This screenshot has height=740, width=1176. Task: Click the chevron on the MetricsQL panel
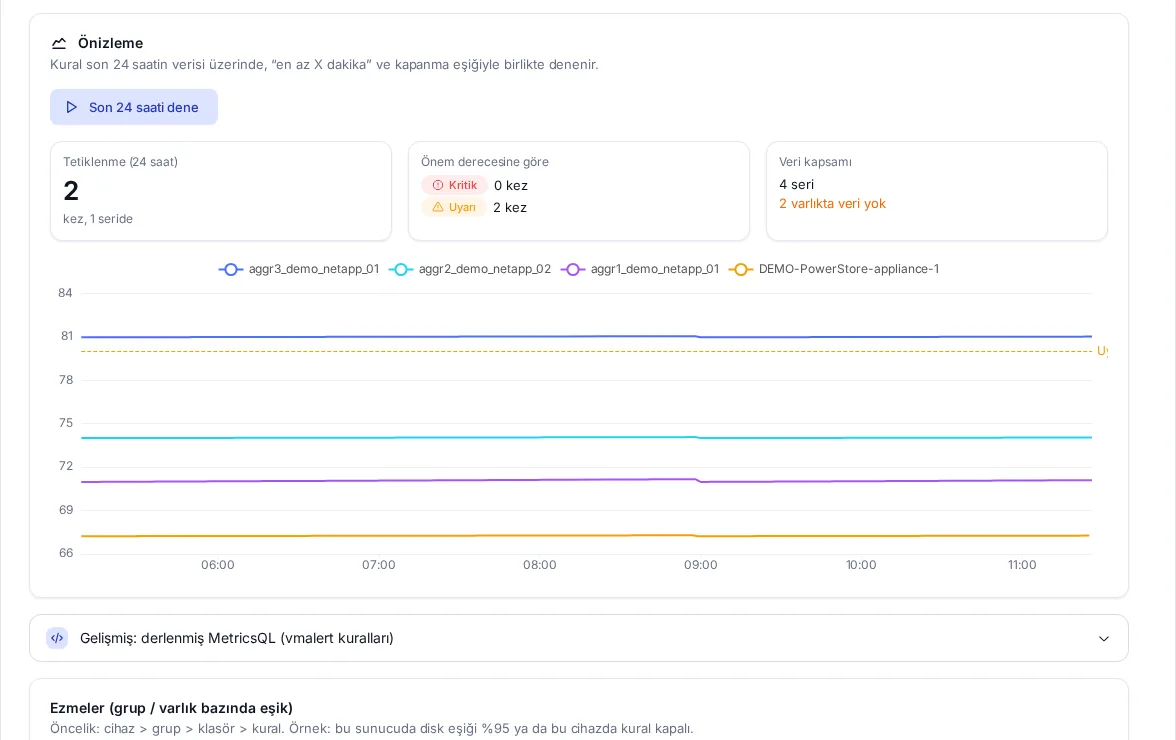tap(1104, 639)
